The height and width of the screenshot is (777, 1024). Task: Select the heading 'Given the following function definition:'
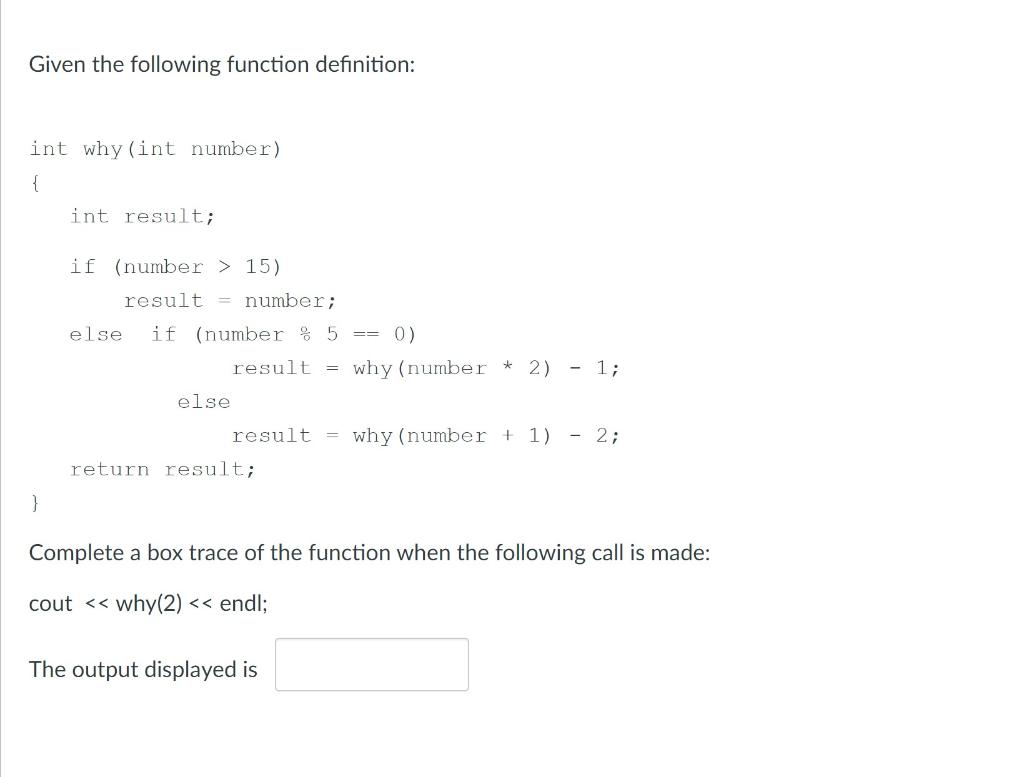click(220, 64)
